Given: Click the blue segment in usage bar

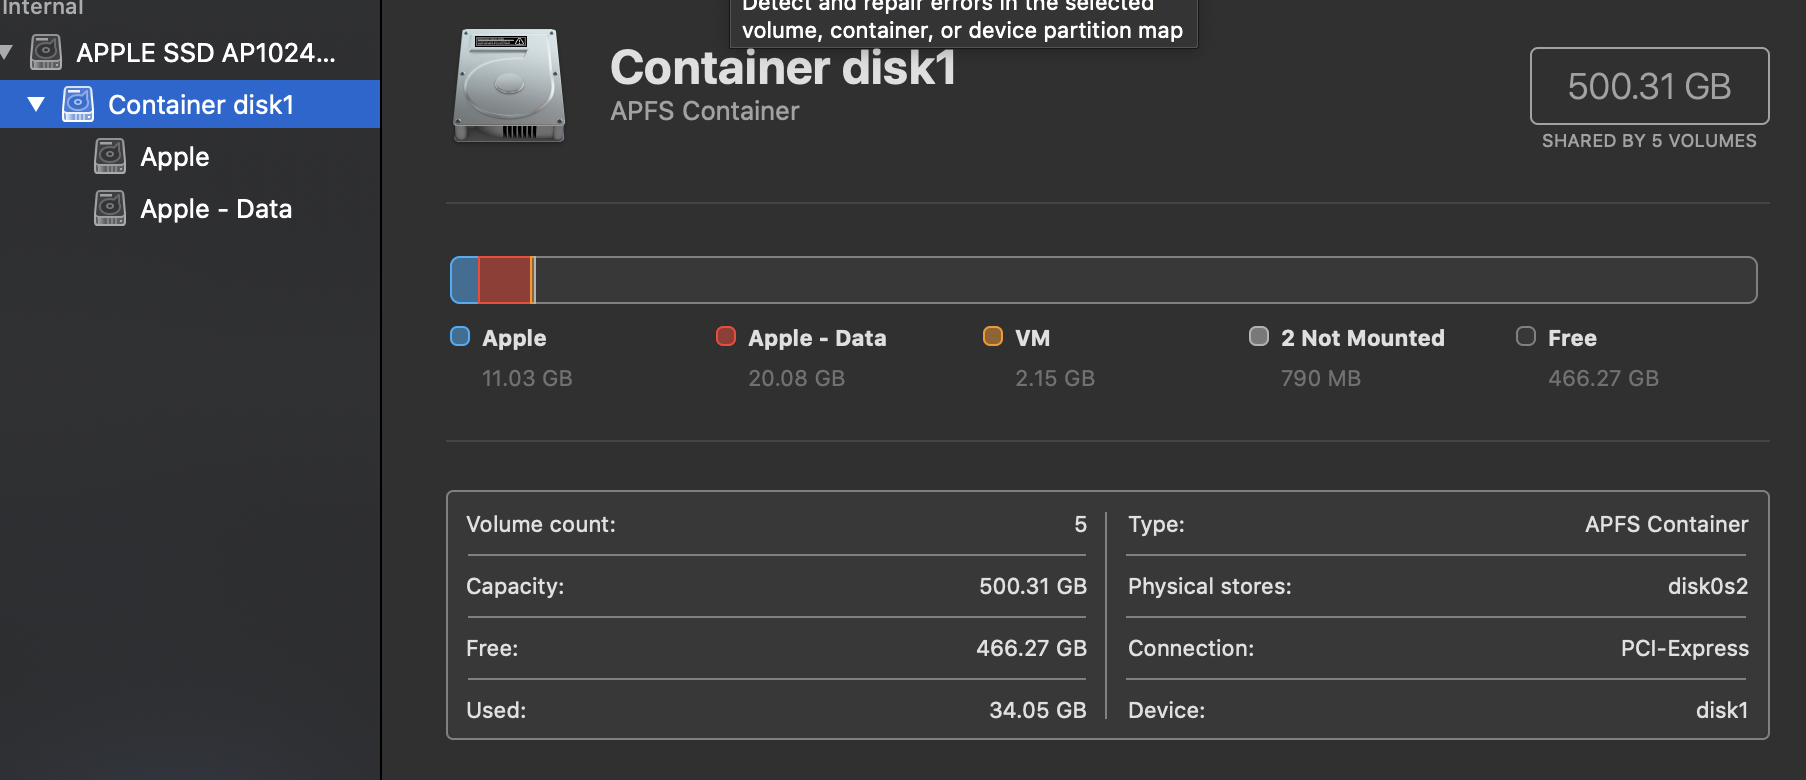Looking at the screenshot, I should 465,280.
